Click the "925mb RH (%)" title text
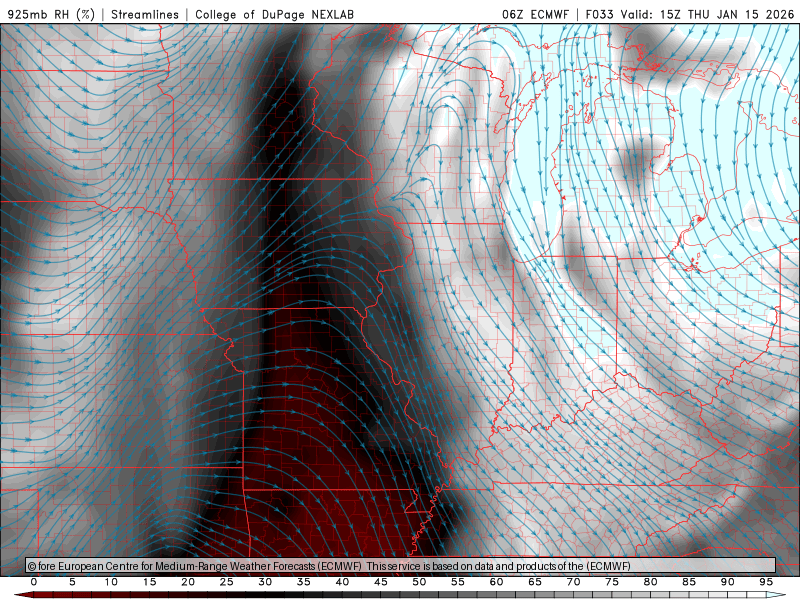The image size is (800, 600). click(x=52, y=14)
